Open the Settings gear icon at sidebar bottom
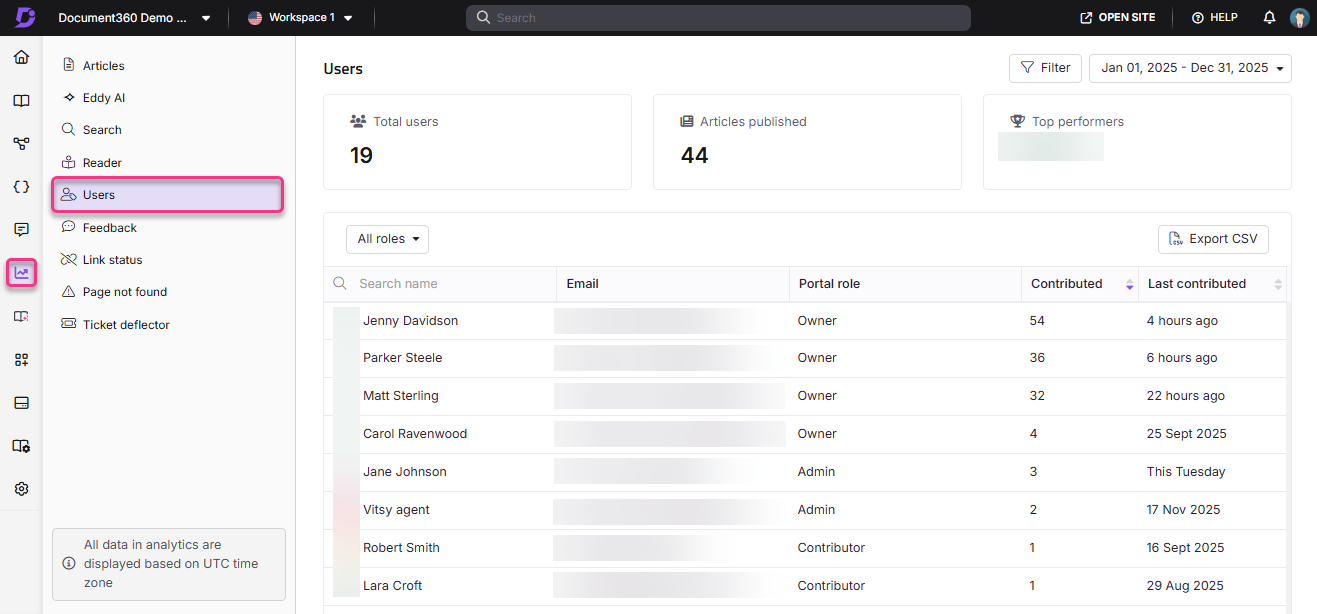This screenshot has height=614, width=1317. 21,488
